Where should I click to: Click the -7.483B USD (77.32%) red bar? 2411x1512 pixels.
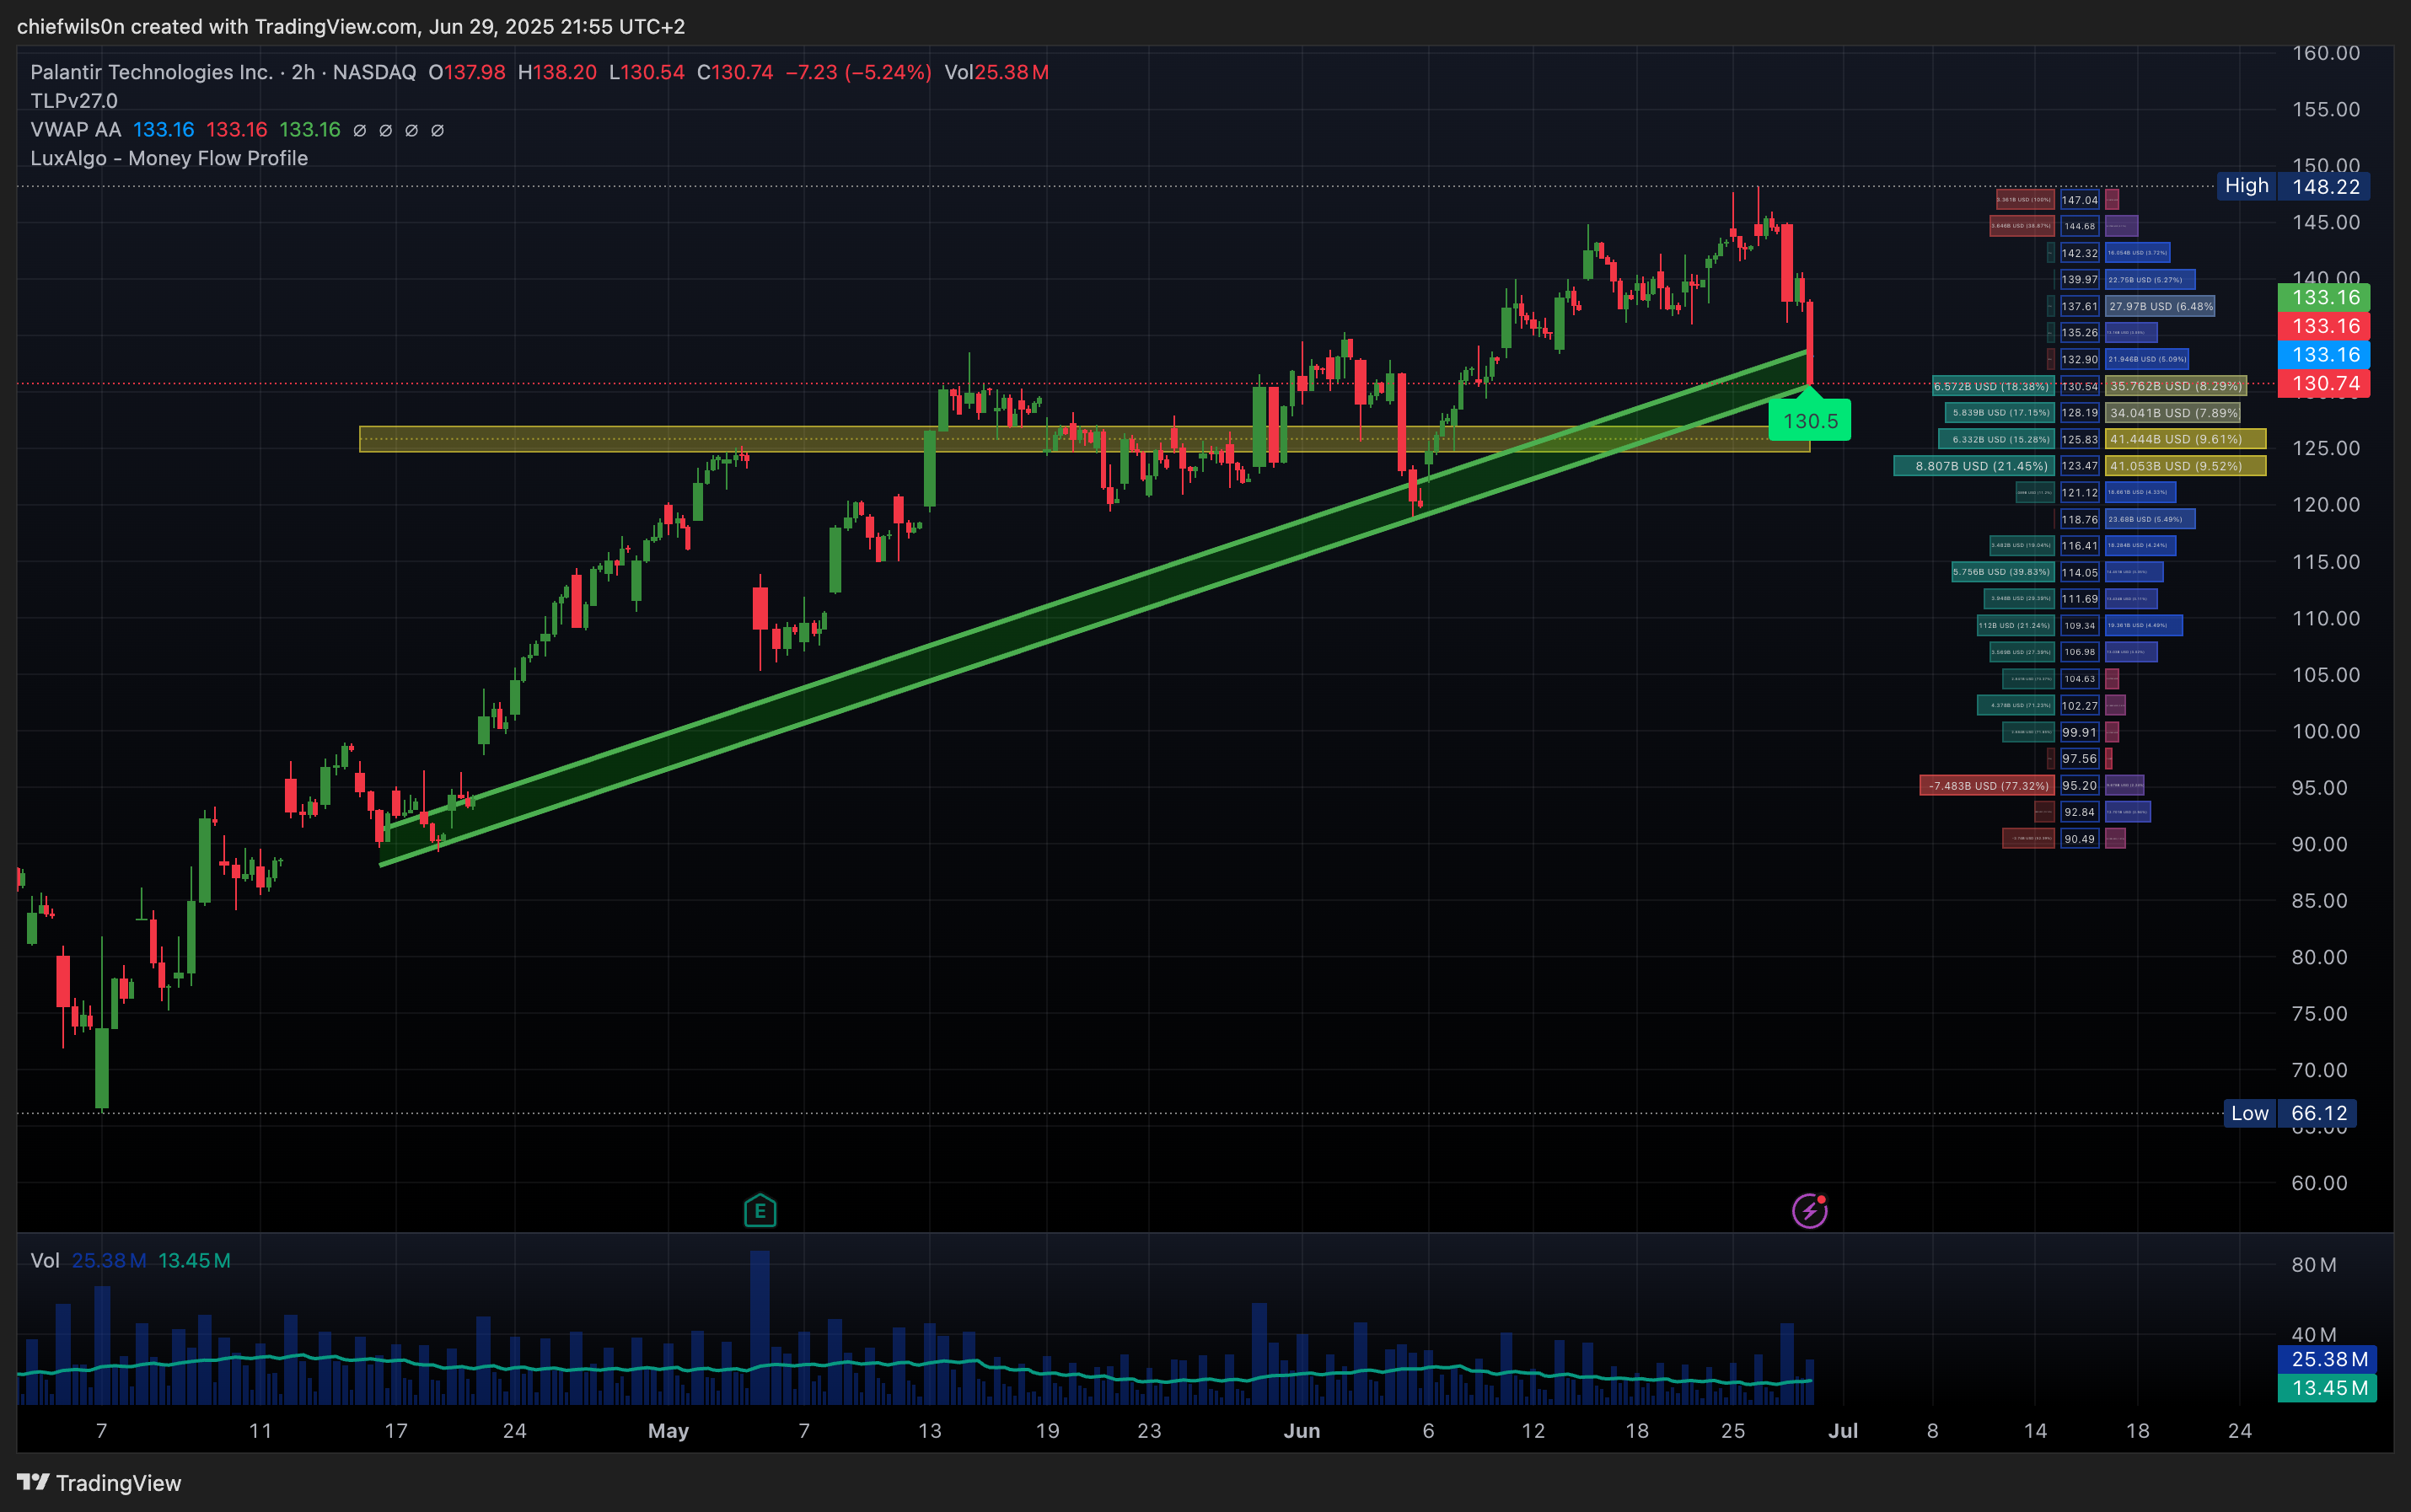point(1987,786)
